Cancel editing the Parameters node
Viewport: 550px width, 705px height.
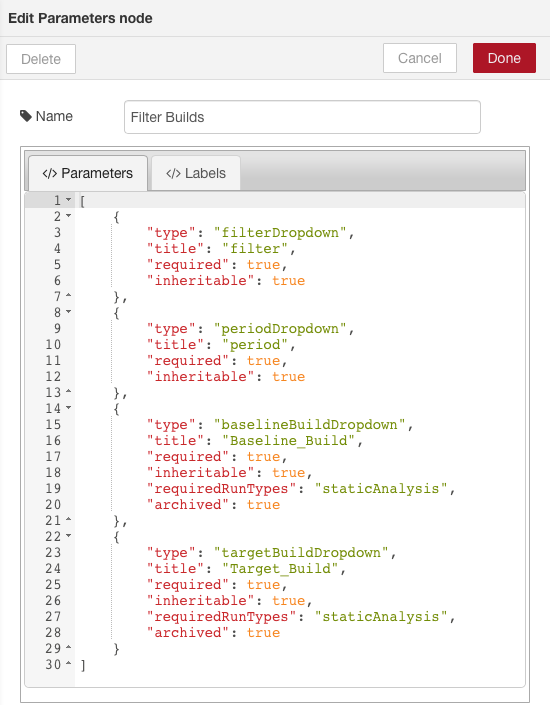[420, 58]
